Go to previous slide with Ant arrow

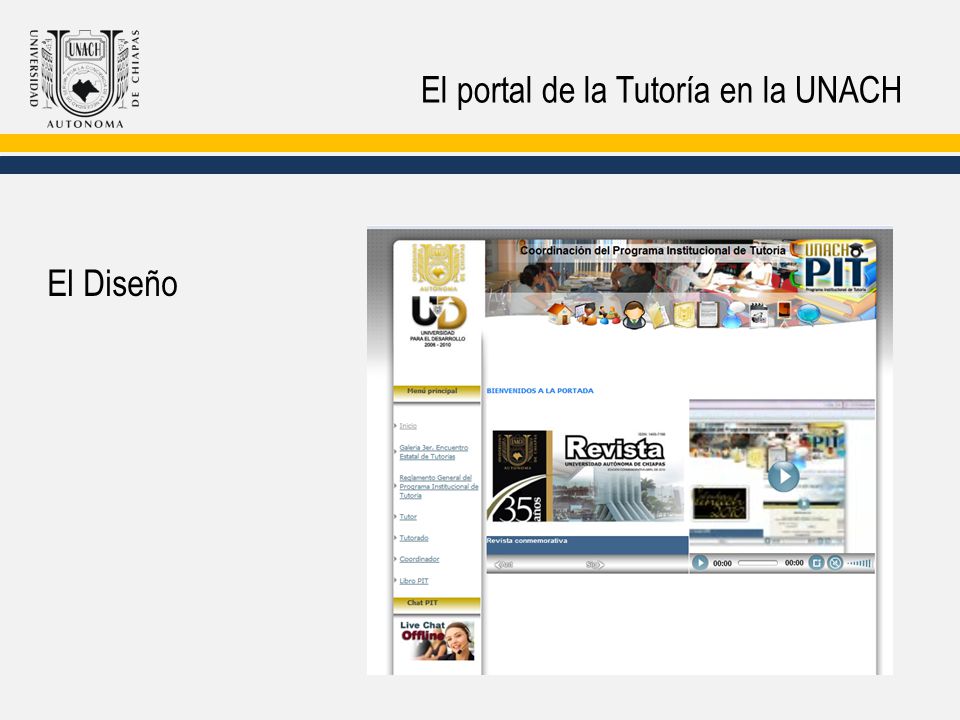click(x=503, y=564)
